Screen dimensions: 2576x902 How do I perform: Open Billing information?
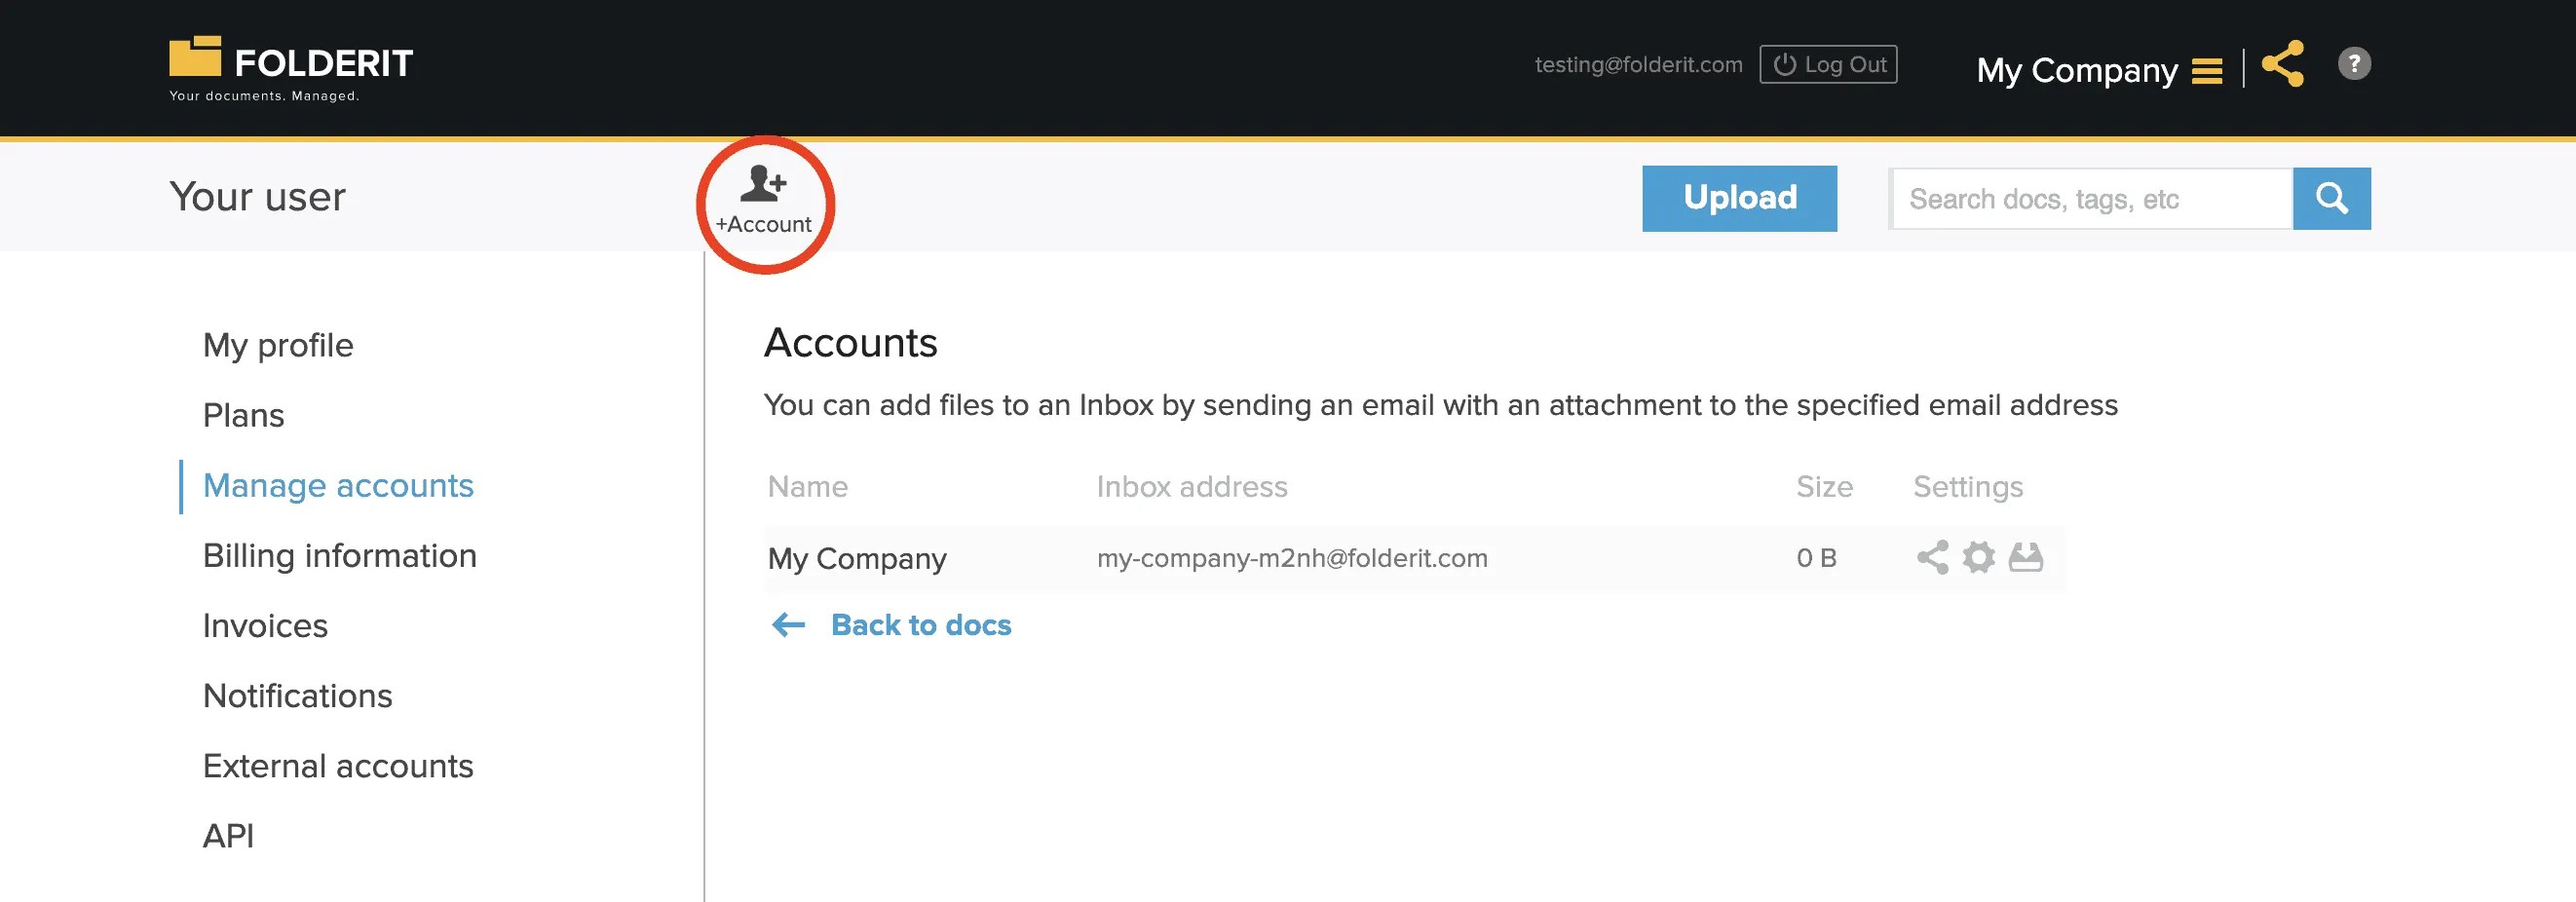(340, 555)
